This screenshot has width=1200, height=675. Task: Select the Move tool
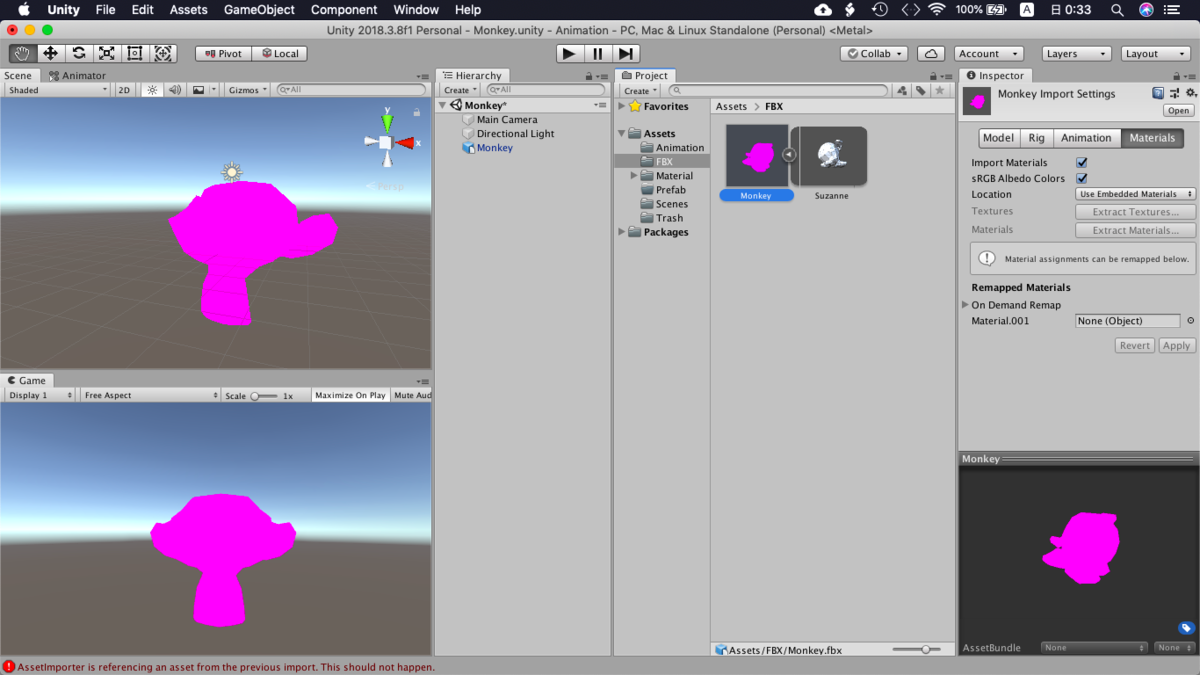[x=50, y=54]
